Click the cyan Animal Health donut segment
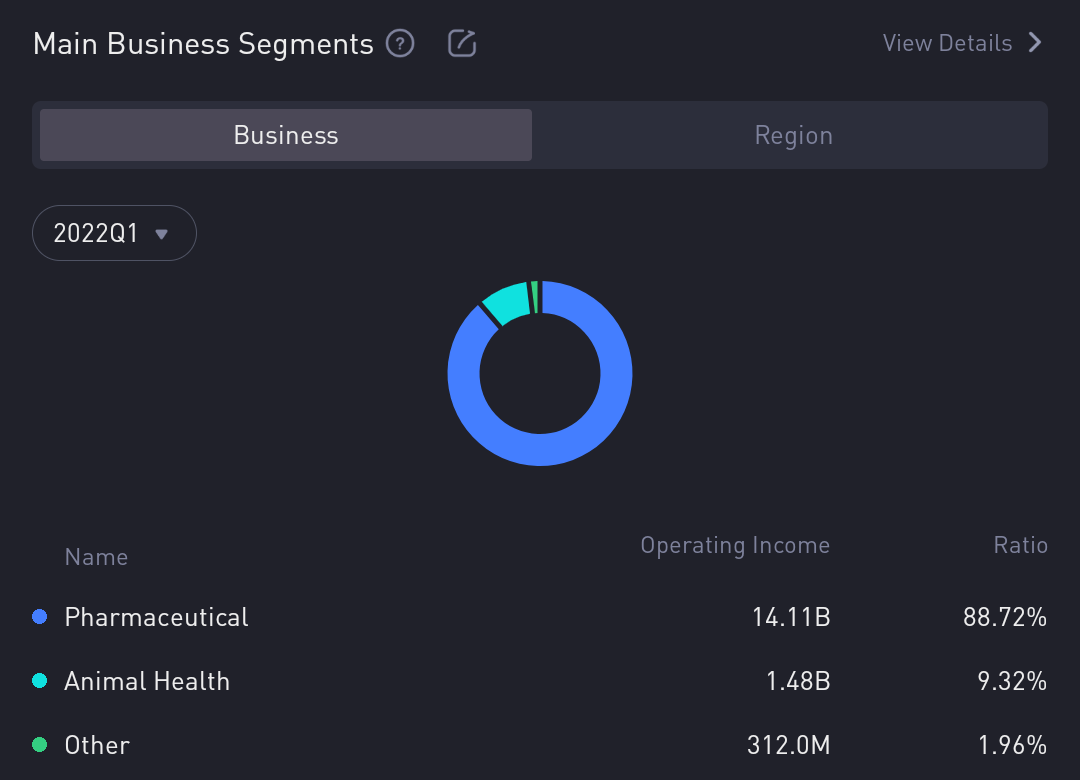The image size is (1080, 780). click(507, 303)
